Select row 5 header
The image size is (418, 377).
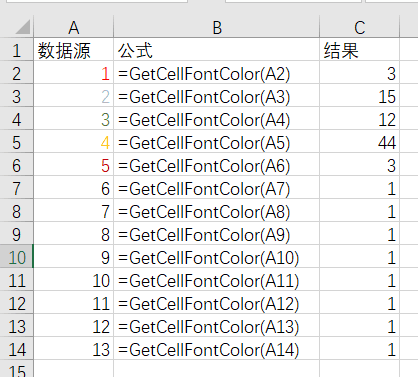pyautogui.click(x=17, y=142)
